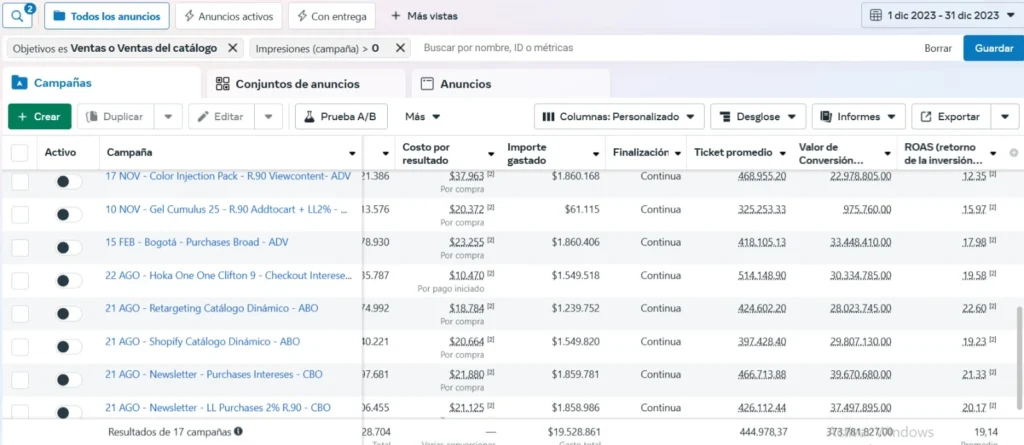
Task: Expand the Informes dropdown menu
Action: 858,117
